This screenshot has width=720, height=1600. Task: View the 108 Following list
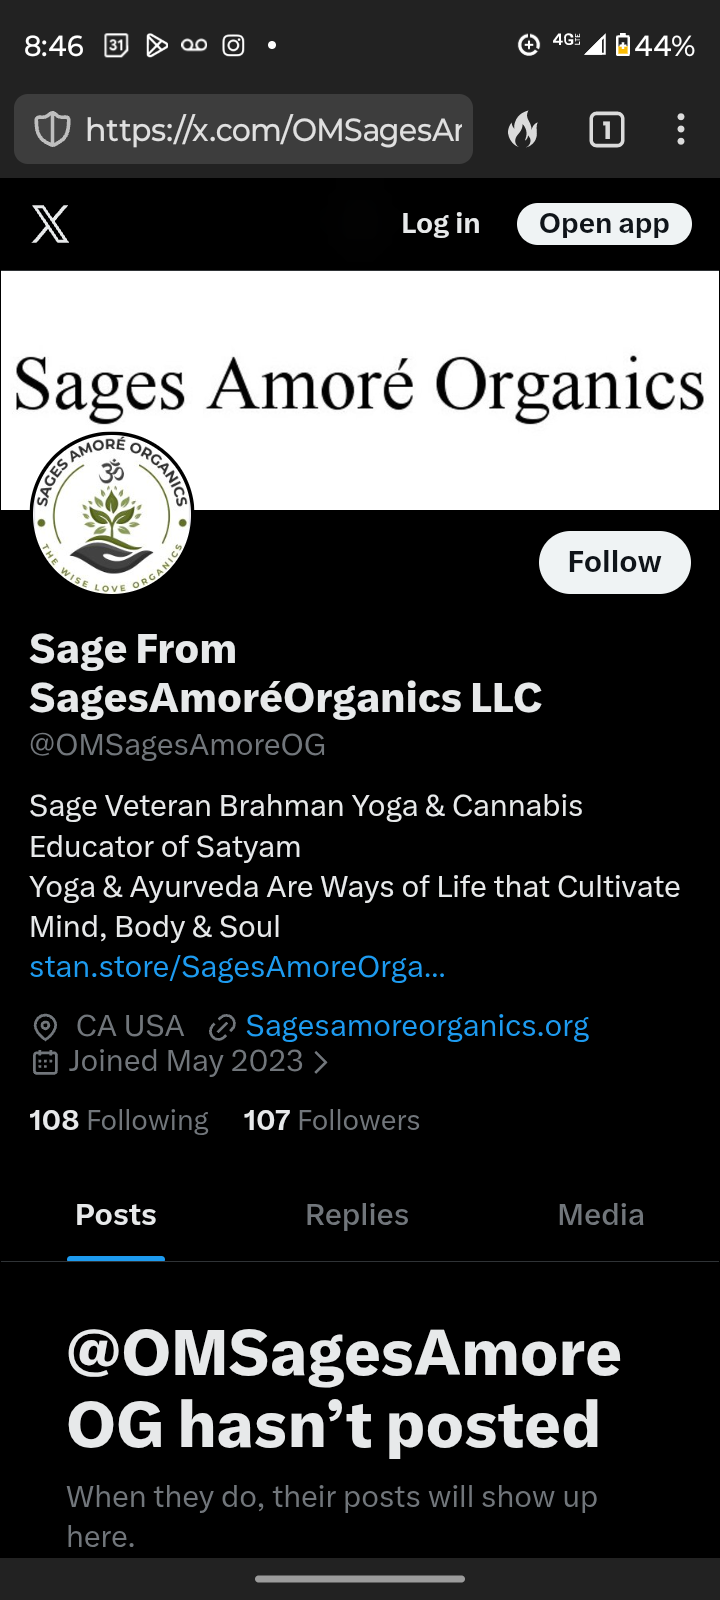tap(119, 1120)
